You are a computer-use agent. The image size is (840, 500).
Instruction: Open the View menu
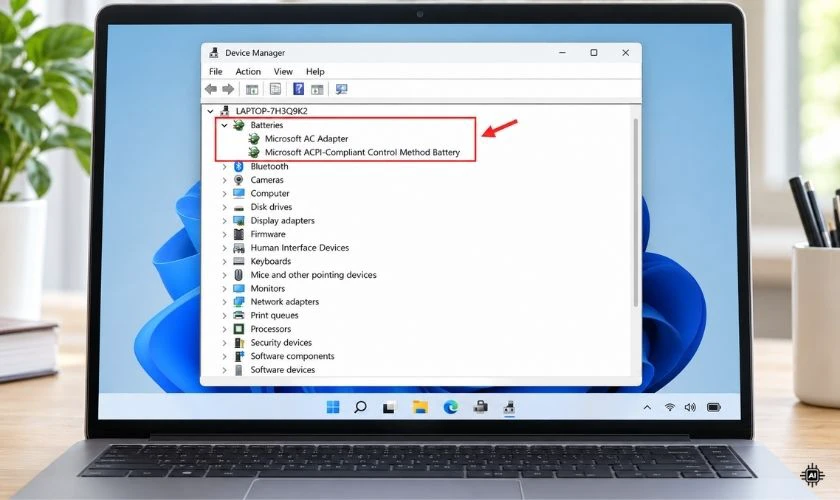283,71
